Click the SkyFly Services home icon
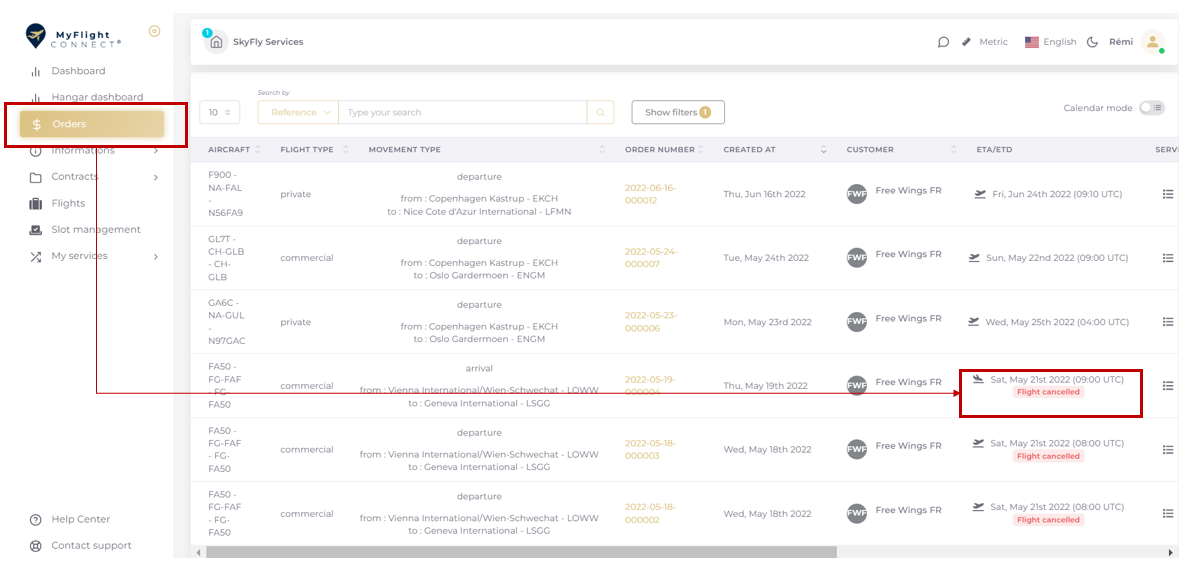Screen dimensions: 1189x567 [x=216, y=42]
